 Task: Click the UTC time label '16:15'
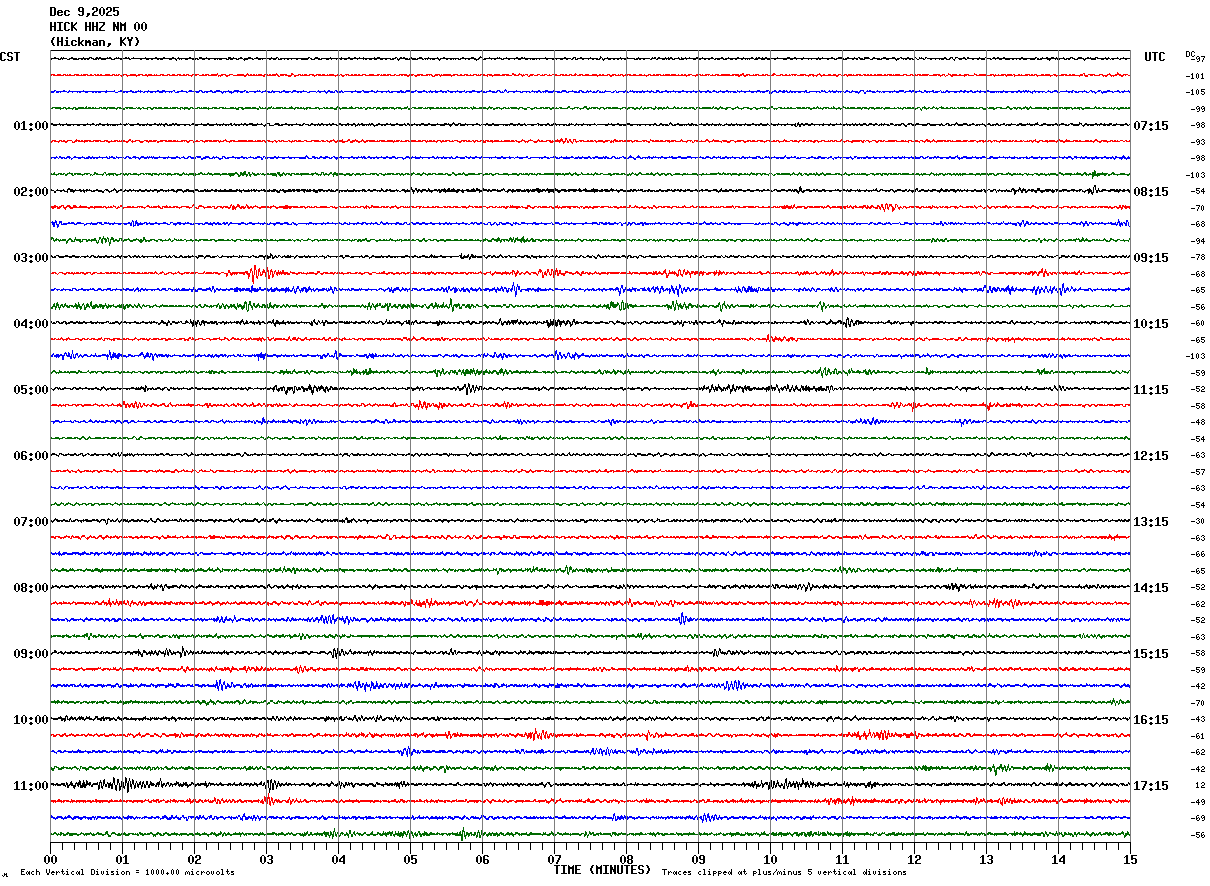point(1151,720)
